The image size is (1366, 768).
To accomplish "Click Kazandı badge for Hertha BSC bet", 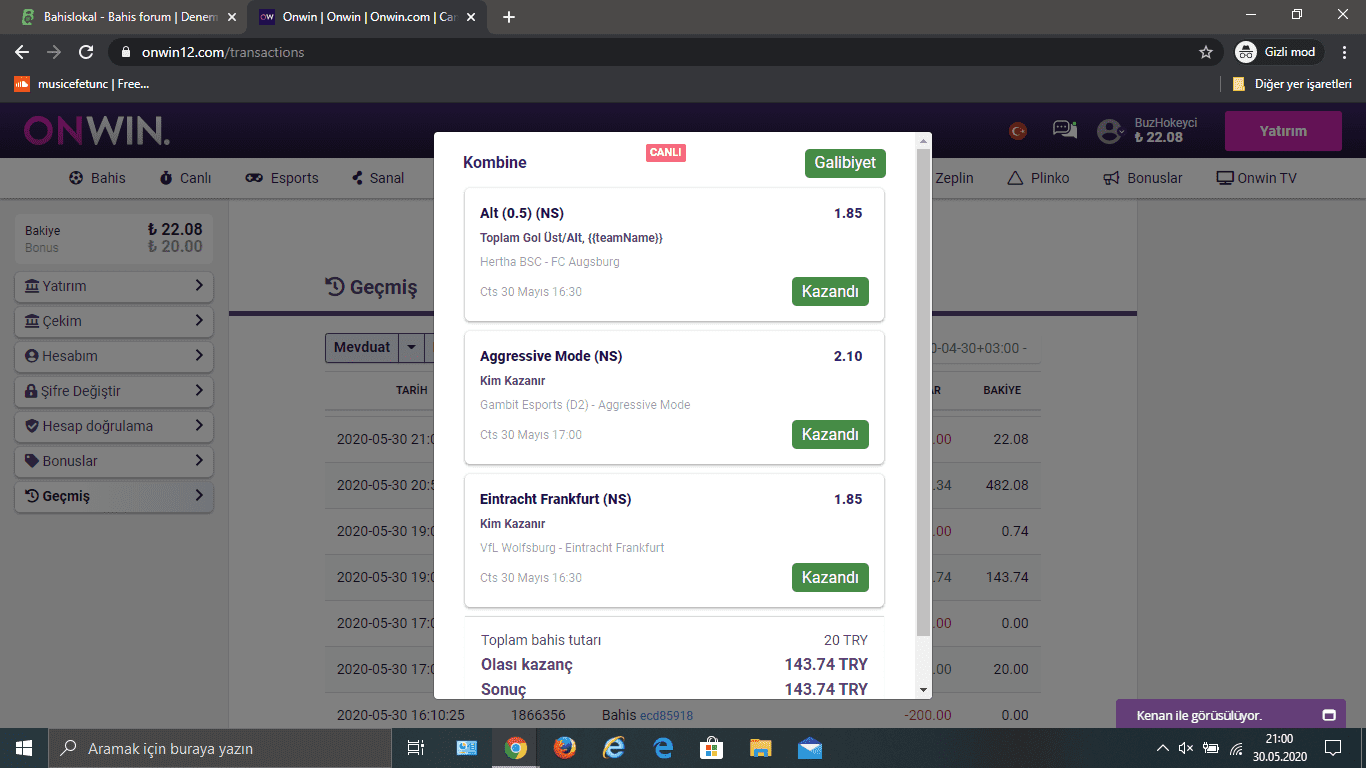I will pyautogui.click(x=830, y=292).
